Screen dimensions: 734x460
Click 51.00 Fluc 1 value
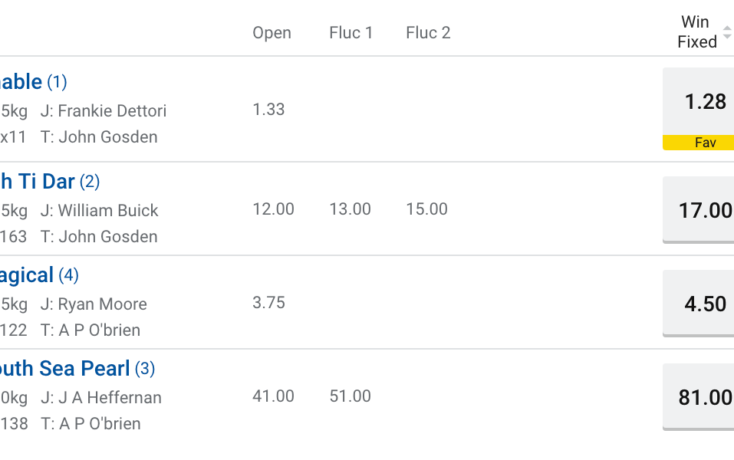point(350,396)
